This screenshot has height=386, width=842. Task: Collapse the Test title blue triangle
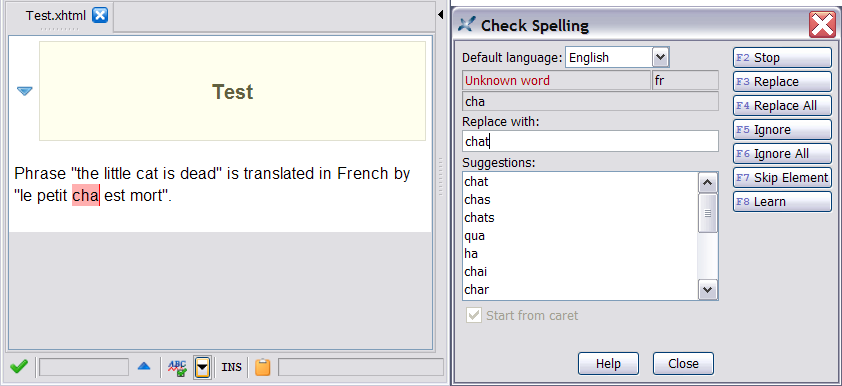click(25, 91)
